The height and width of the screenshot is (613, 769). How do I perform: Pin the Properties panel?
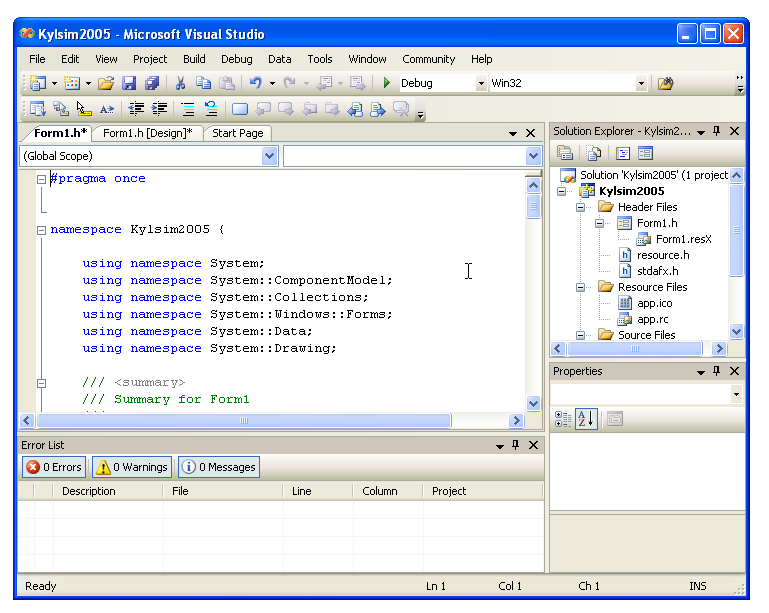click(x=717, y=371)
